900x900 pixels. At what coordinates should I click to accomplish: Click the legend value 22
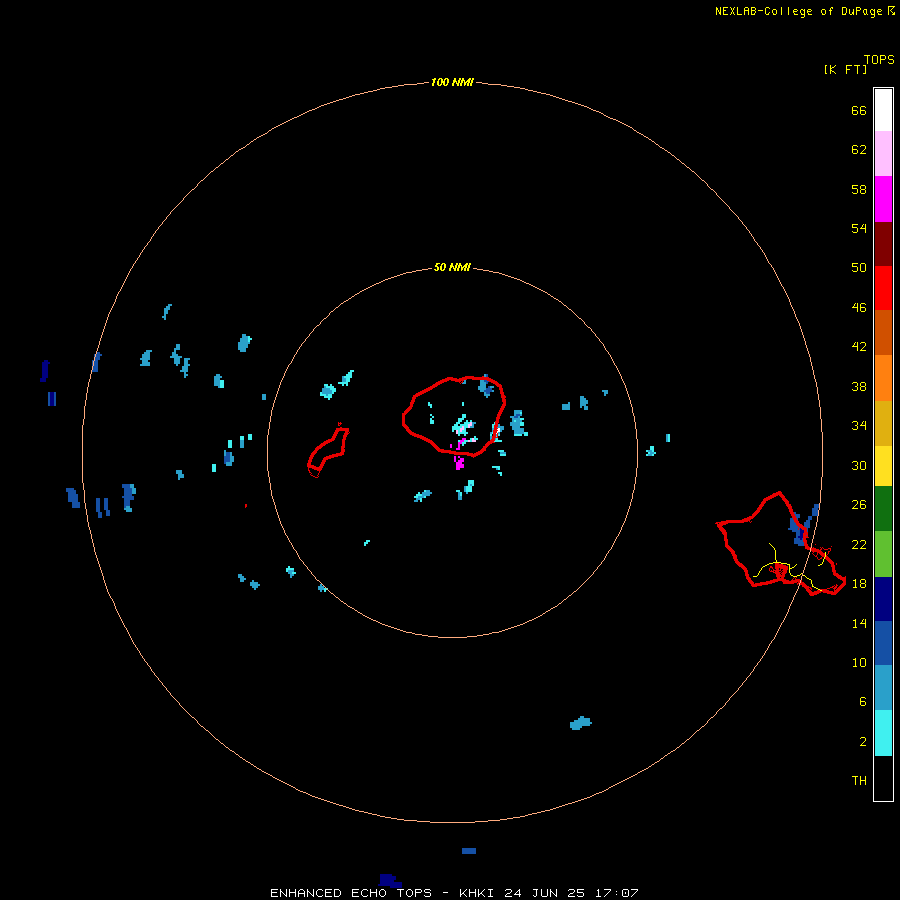tap(859, 544)
